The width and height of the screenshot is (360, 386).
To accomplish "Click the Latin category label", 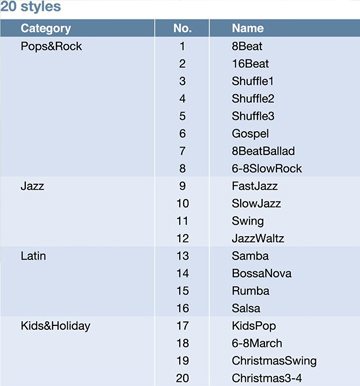I will coord(33,256).
